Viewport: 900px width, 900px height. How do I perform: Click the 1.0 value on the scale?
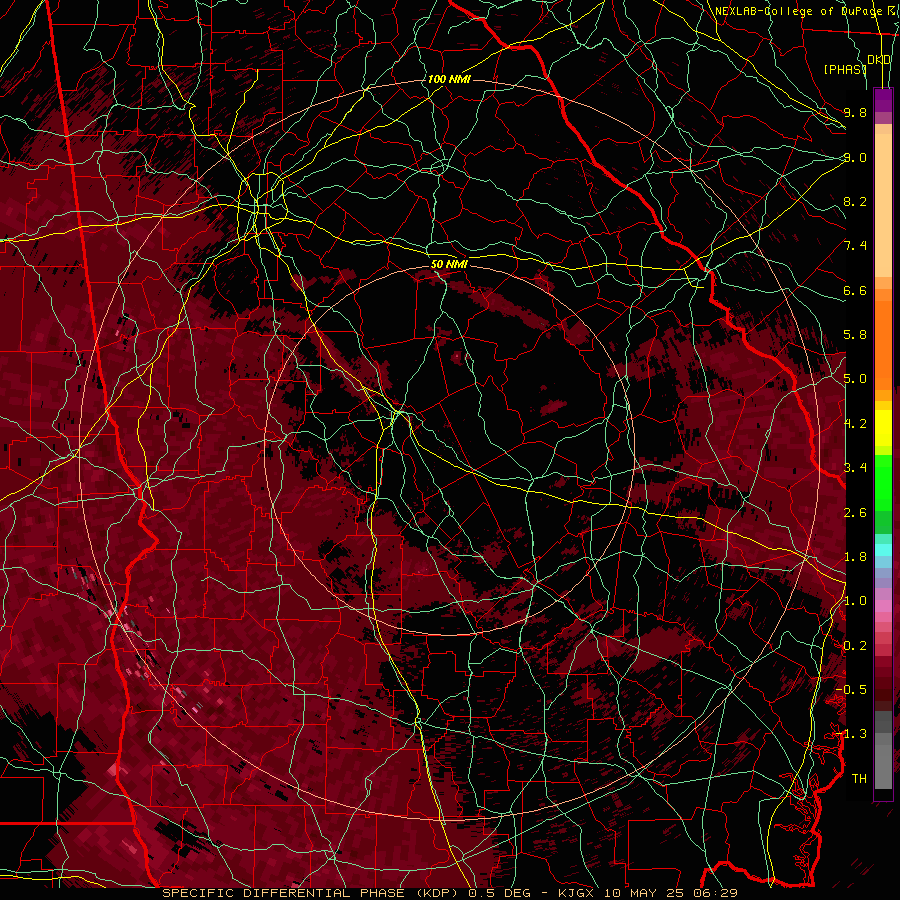[x=855, y=601]
